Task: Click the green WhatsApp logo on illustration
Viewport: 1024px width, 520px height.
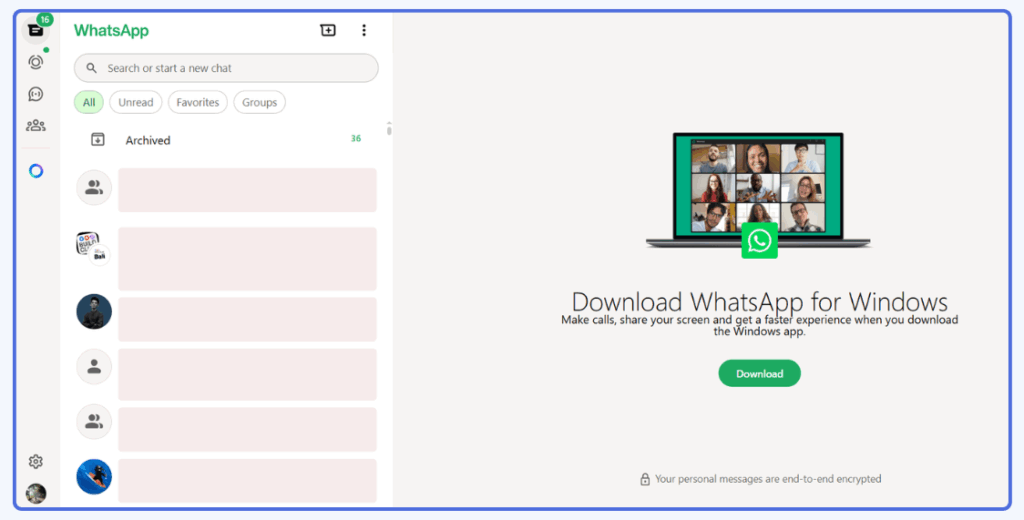Action: [760, 240]
